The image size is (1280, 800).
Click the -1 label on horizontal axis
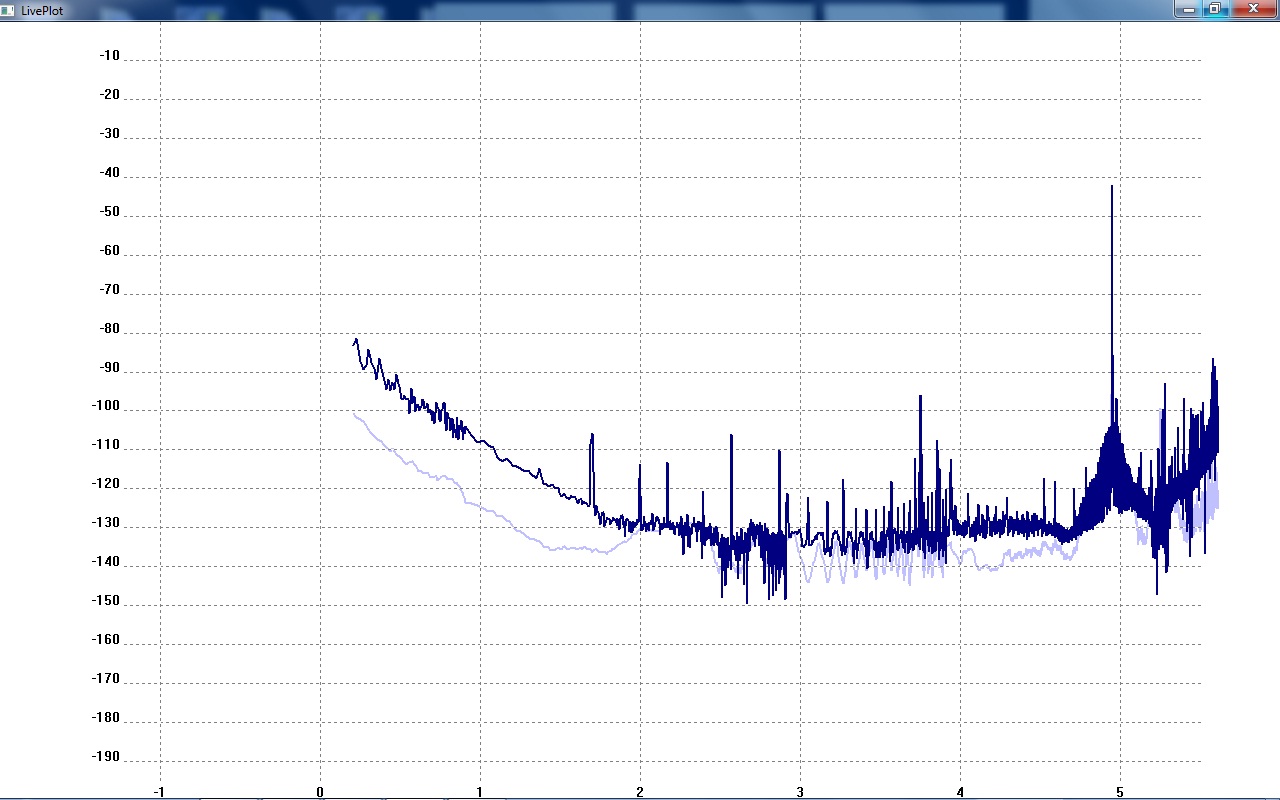(x=159, y=792)
